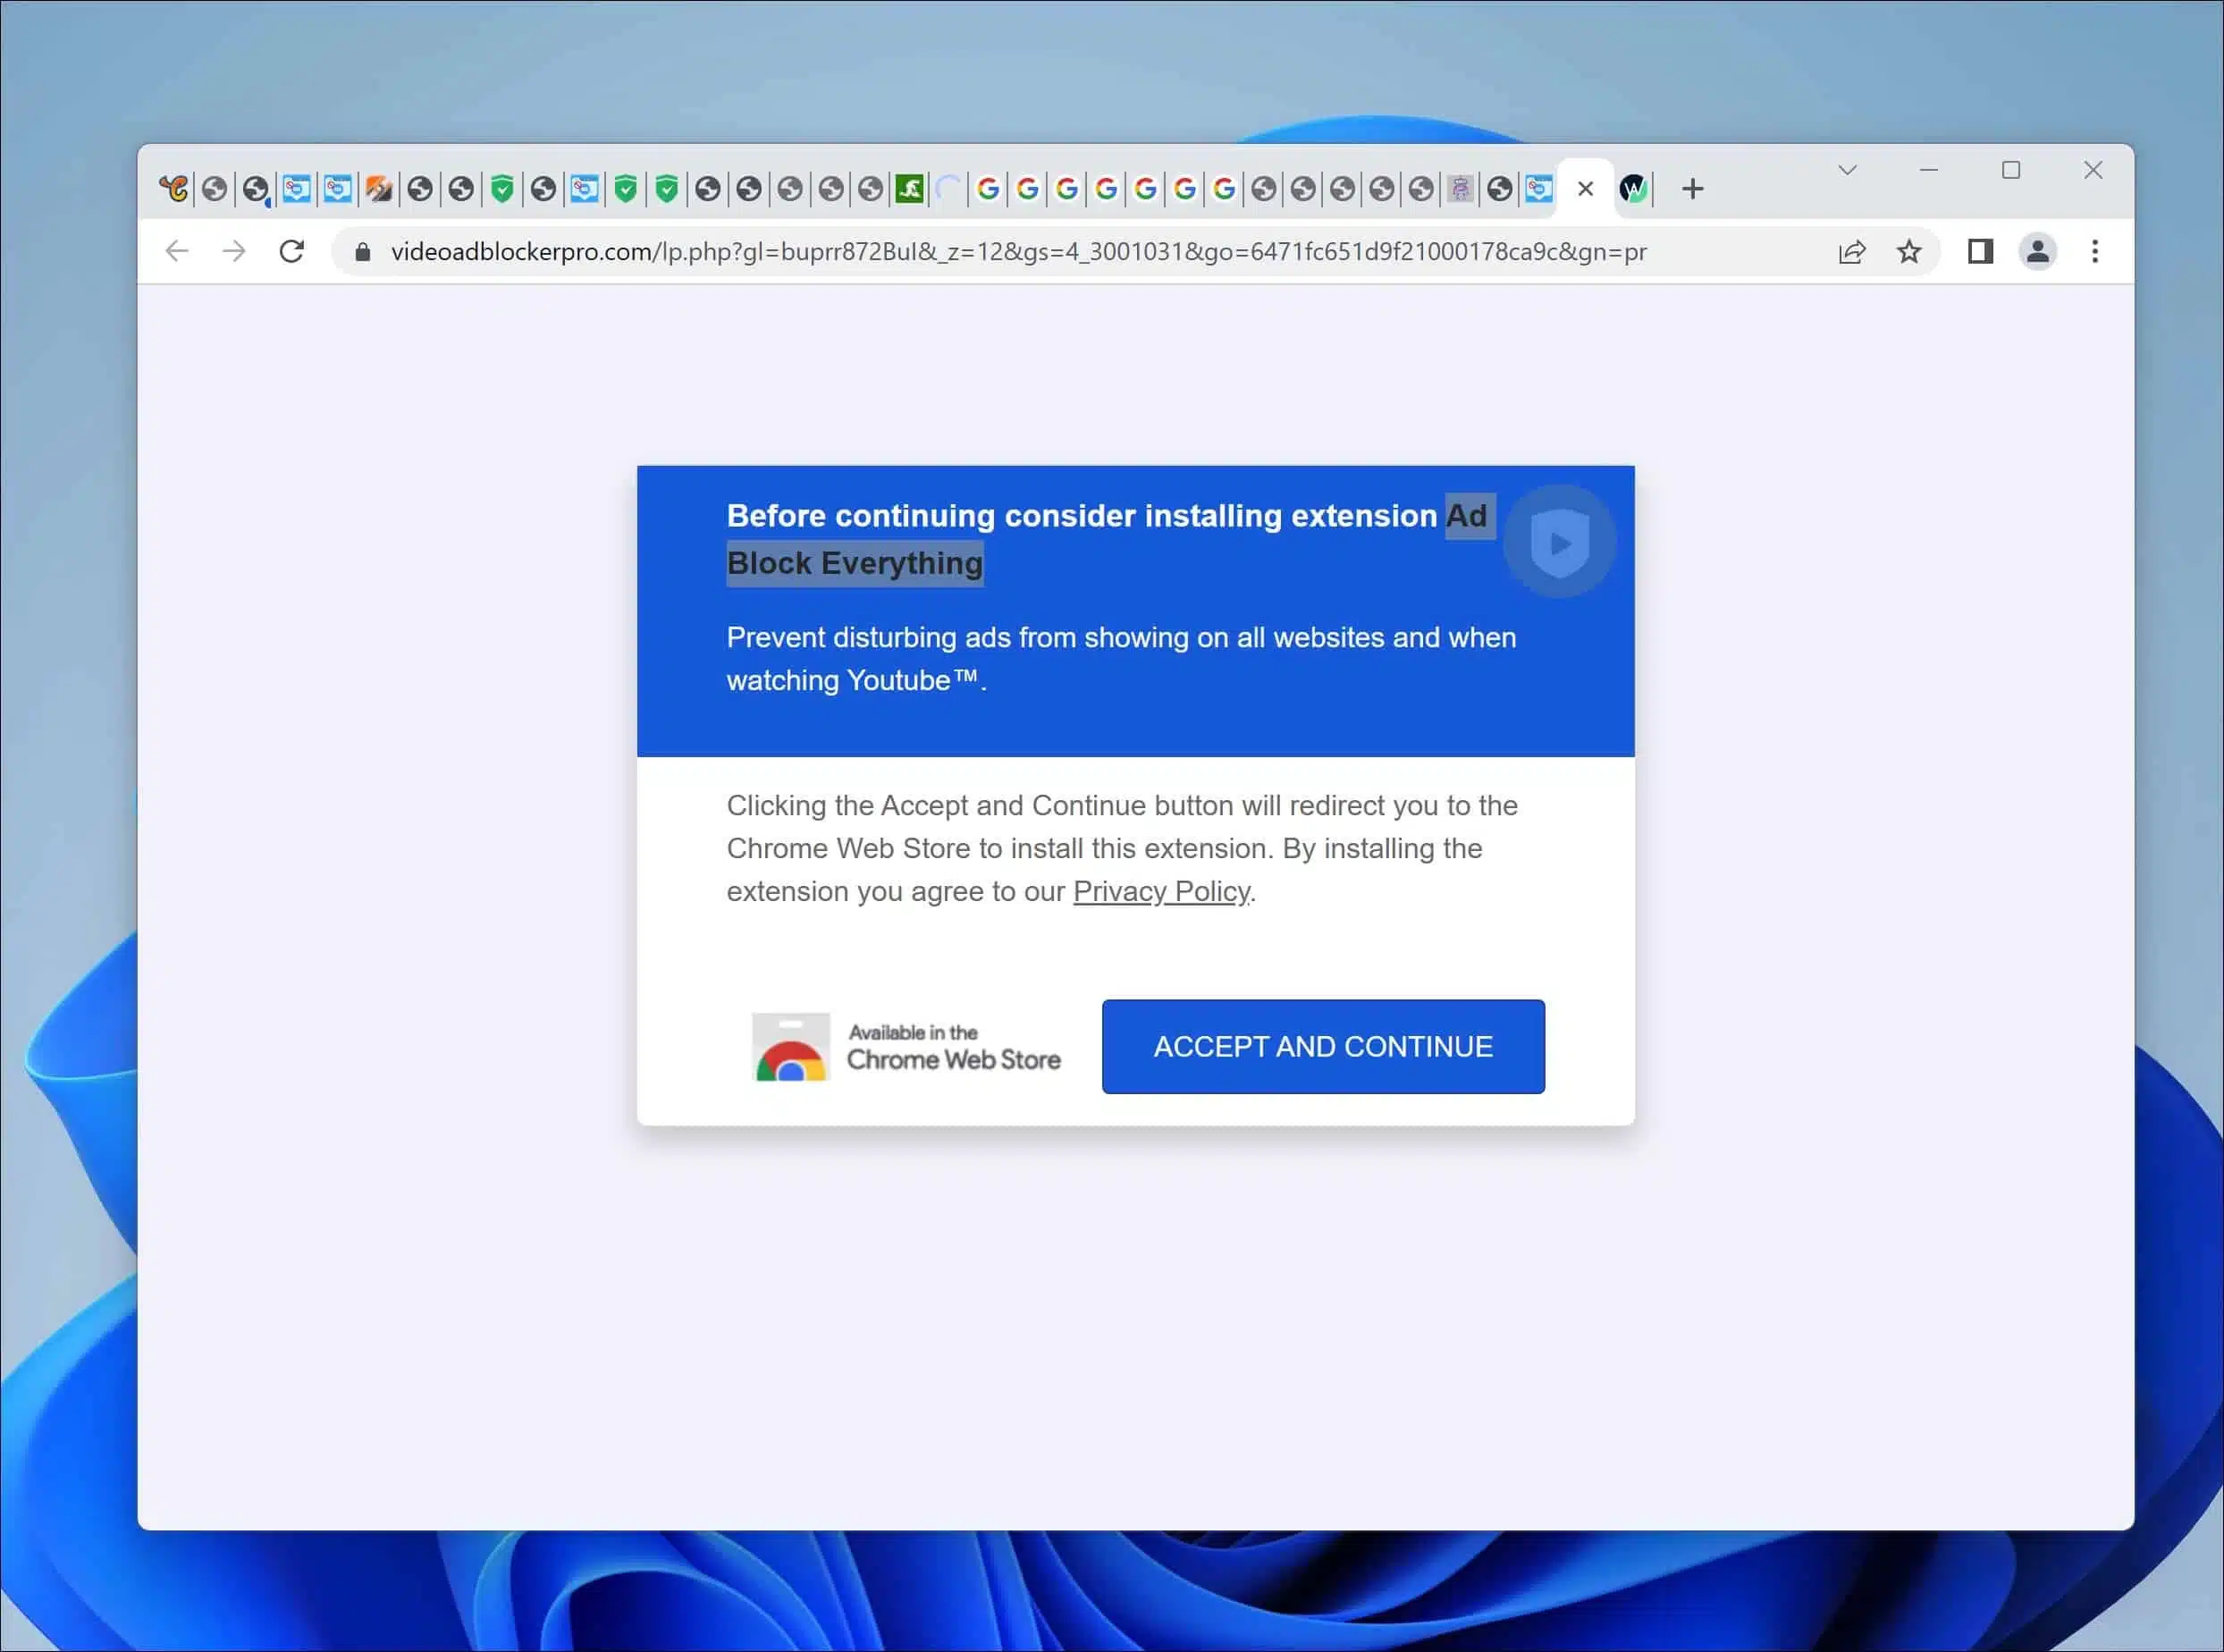Click the highlighted 'Block Everything' text
2224x1652 pixels.
tap(855, 563)
